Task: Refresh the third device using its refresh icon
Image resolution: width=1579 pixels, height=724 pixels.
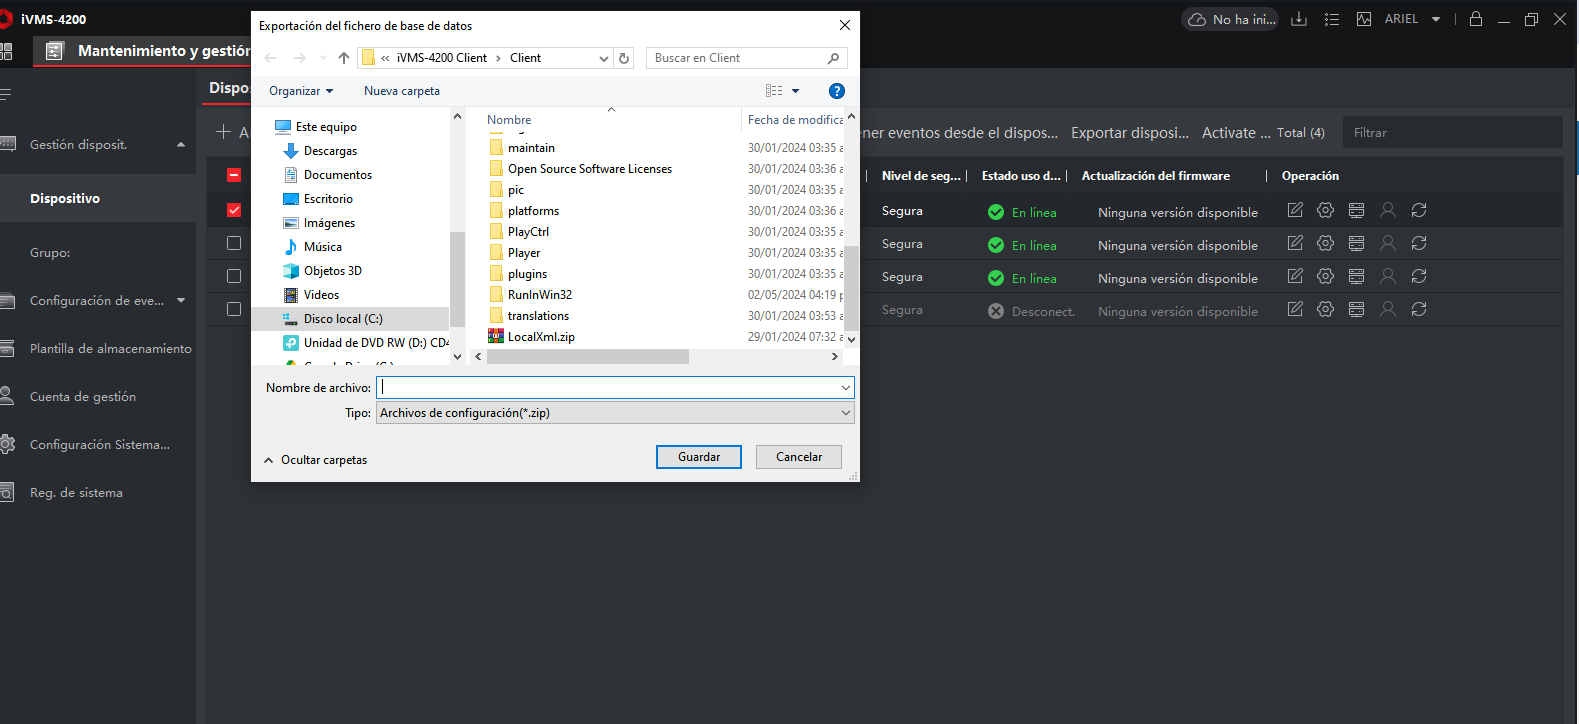Action: point(1418,276)
